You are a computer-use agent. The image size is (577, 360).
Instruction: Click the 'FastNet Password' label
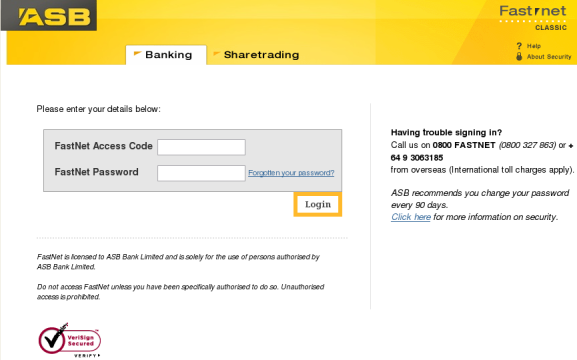click(x=96, y=172)
